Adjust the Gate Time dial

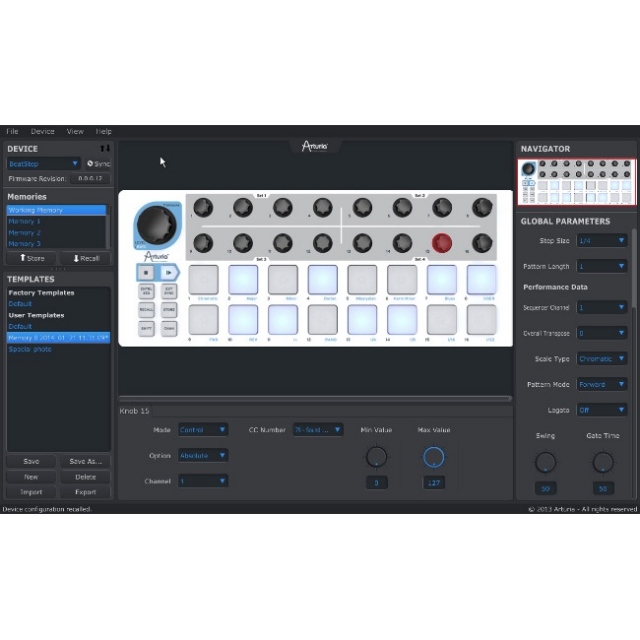click(603, 462)
